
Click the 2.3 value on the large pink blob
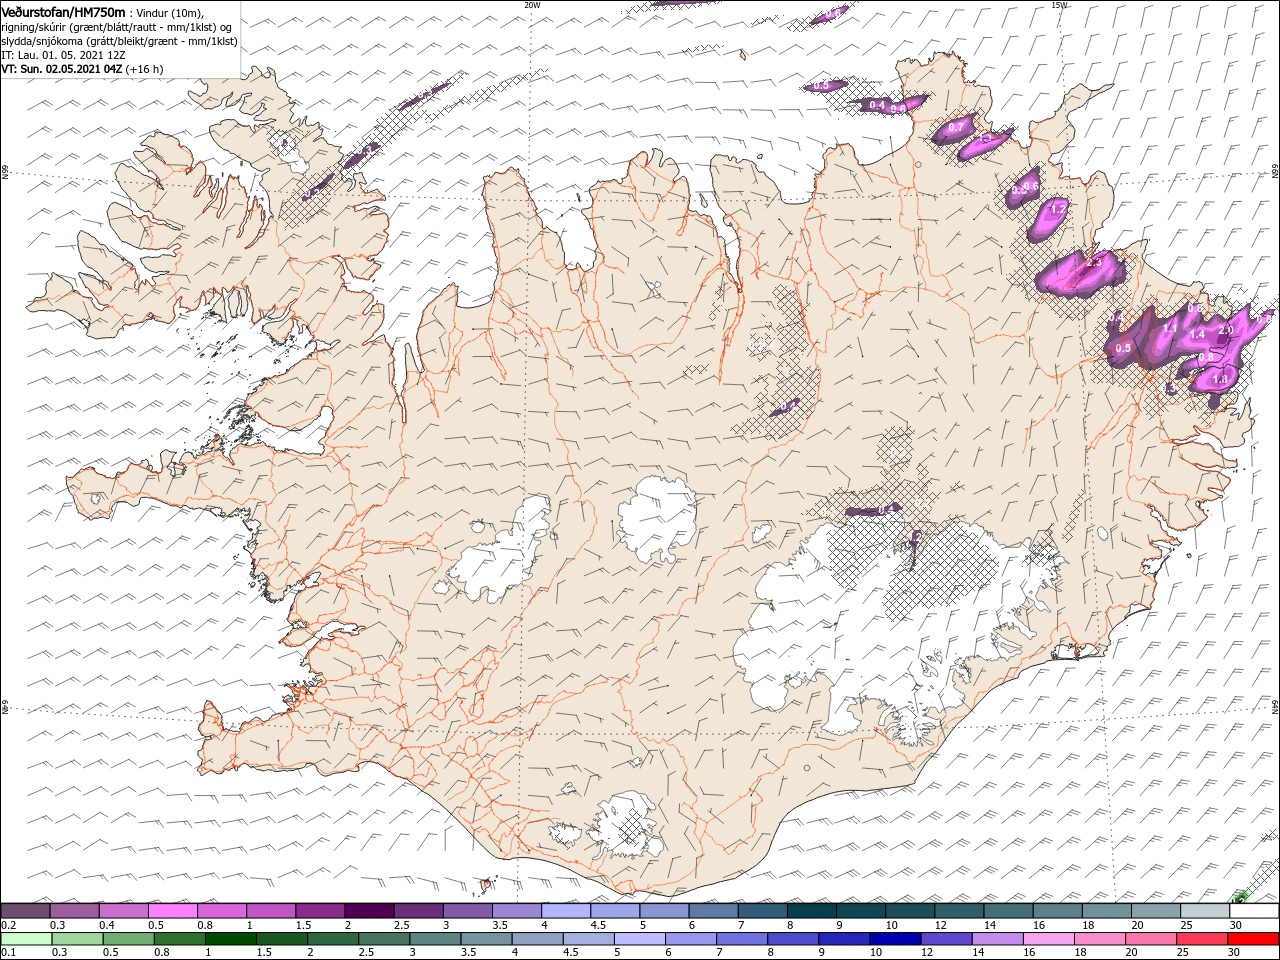pyautogui.click(x=1092, y=263)
